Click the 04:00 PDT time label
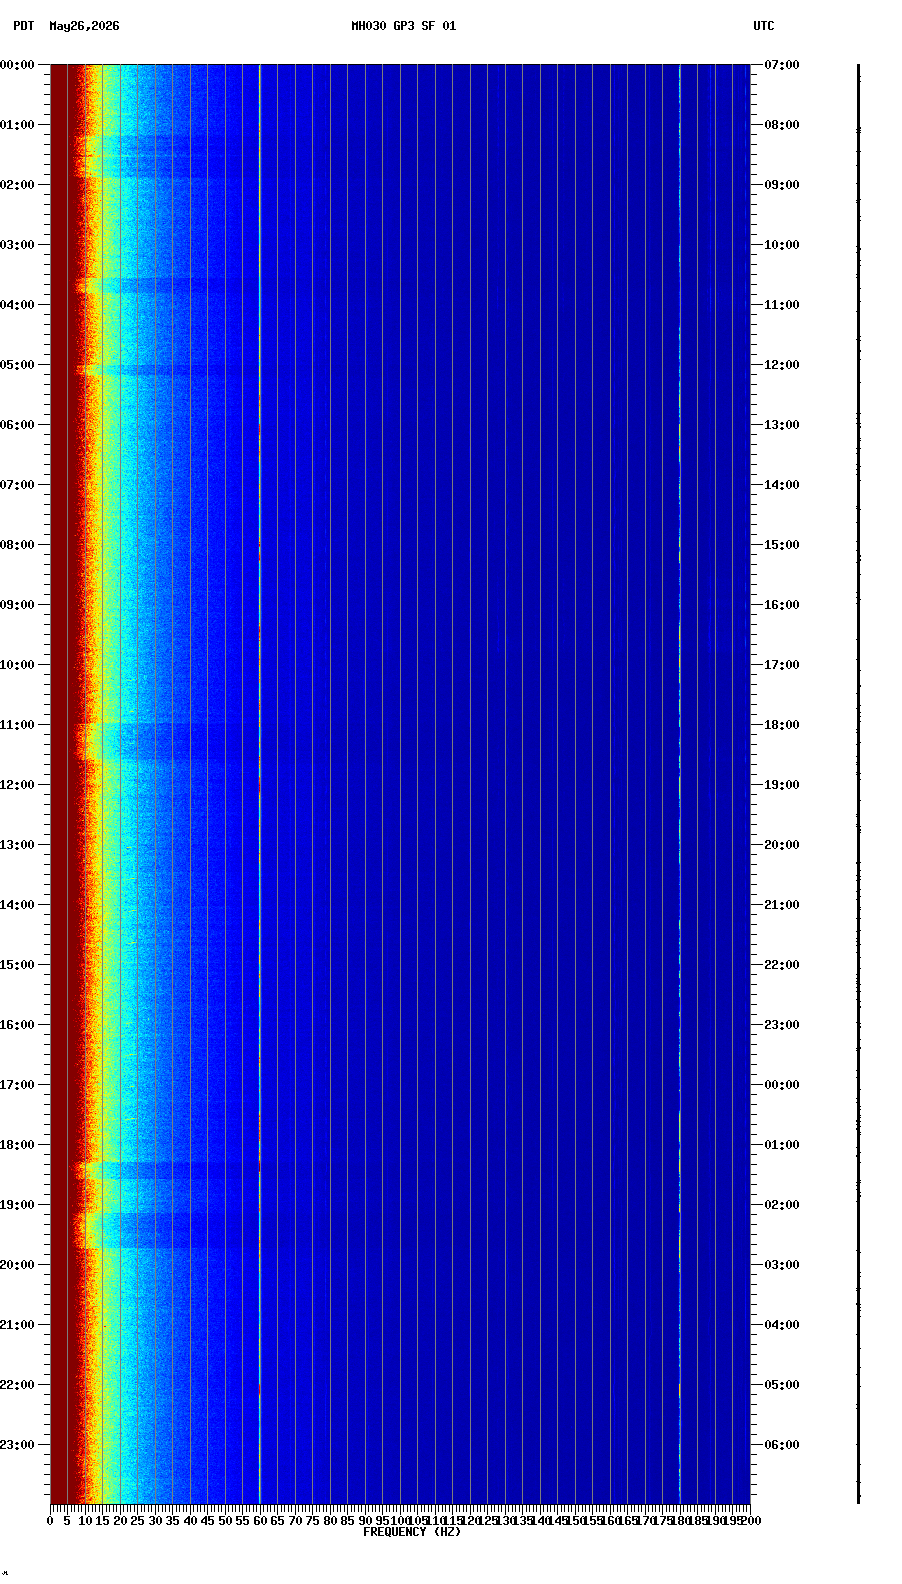 pyautogui.click(x=17, y=305)
